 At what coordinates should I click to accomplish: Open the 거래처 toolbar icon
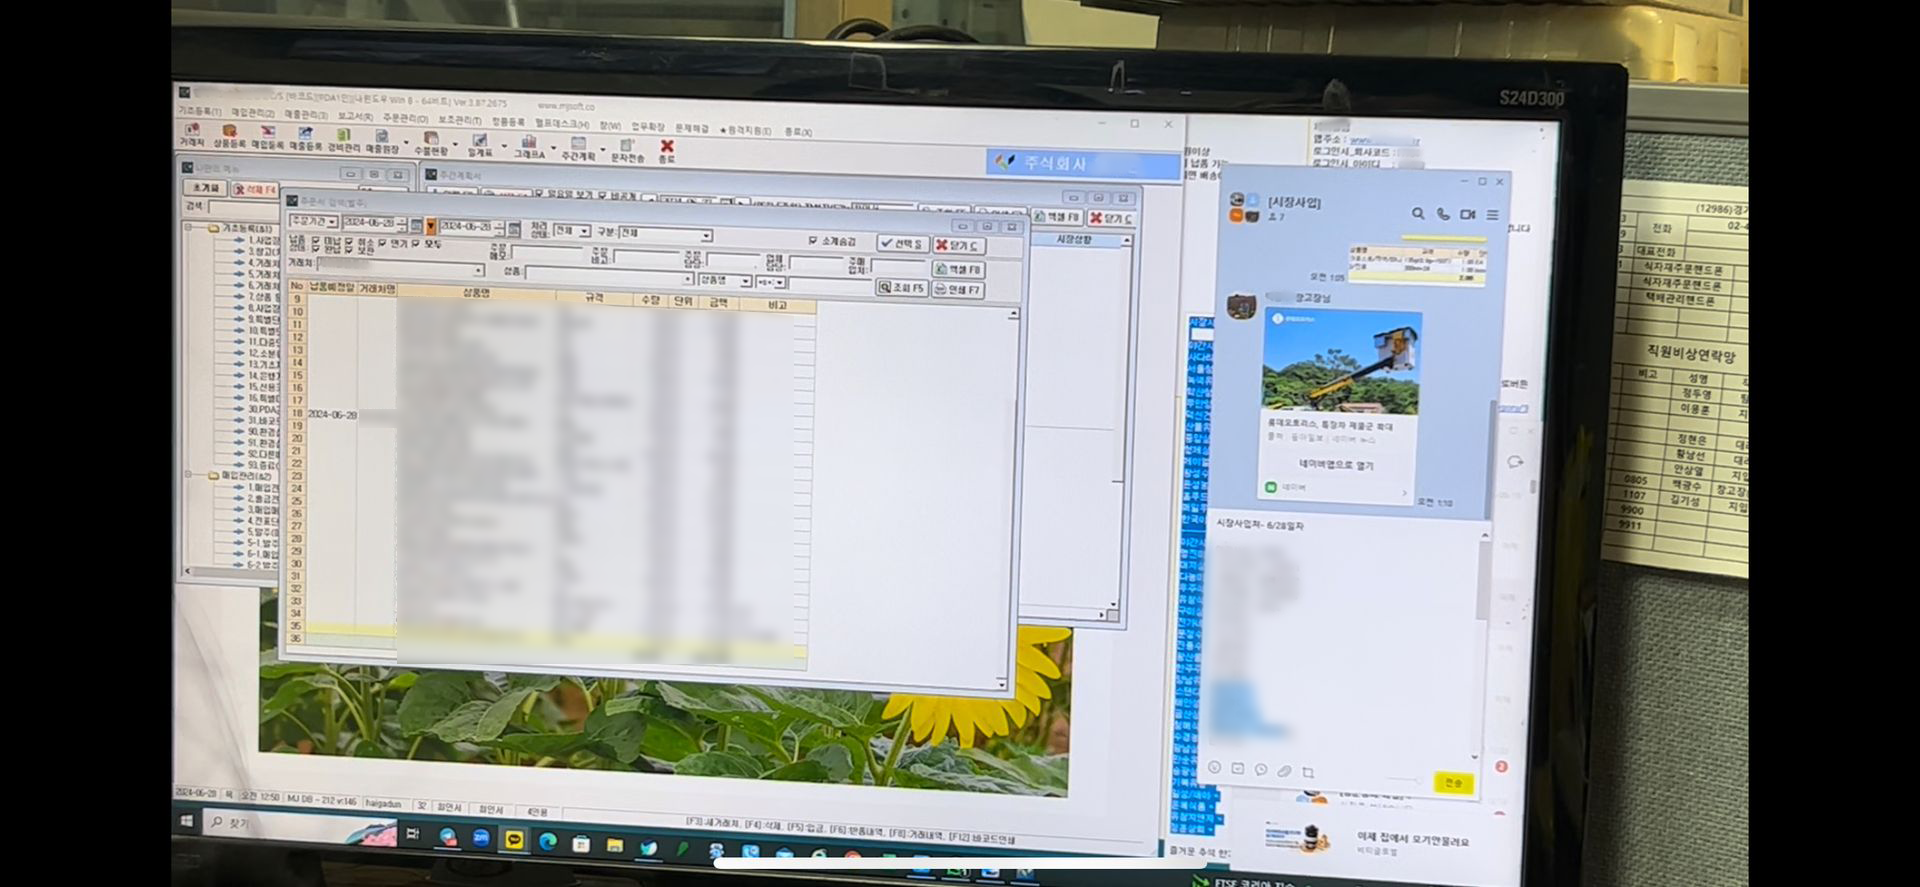tap(191, 135)
